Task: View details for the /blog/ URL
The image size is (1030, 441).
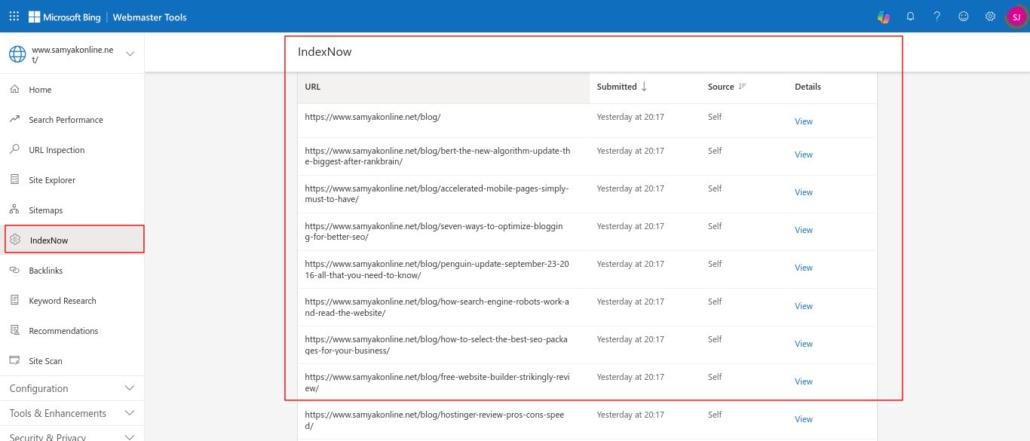Action: click(x=803, y=122)
